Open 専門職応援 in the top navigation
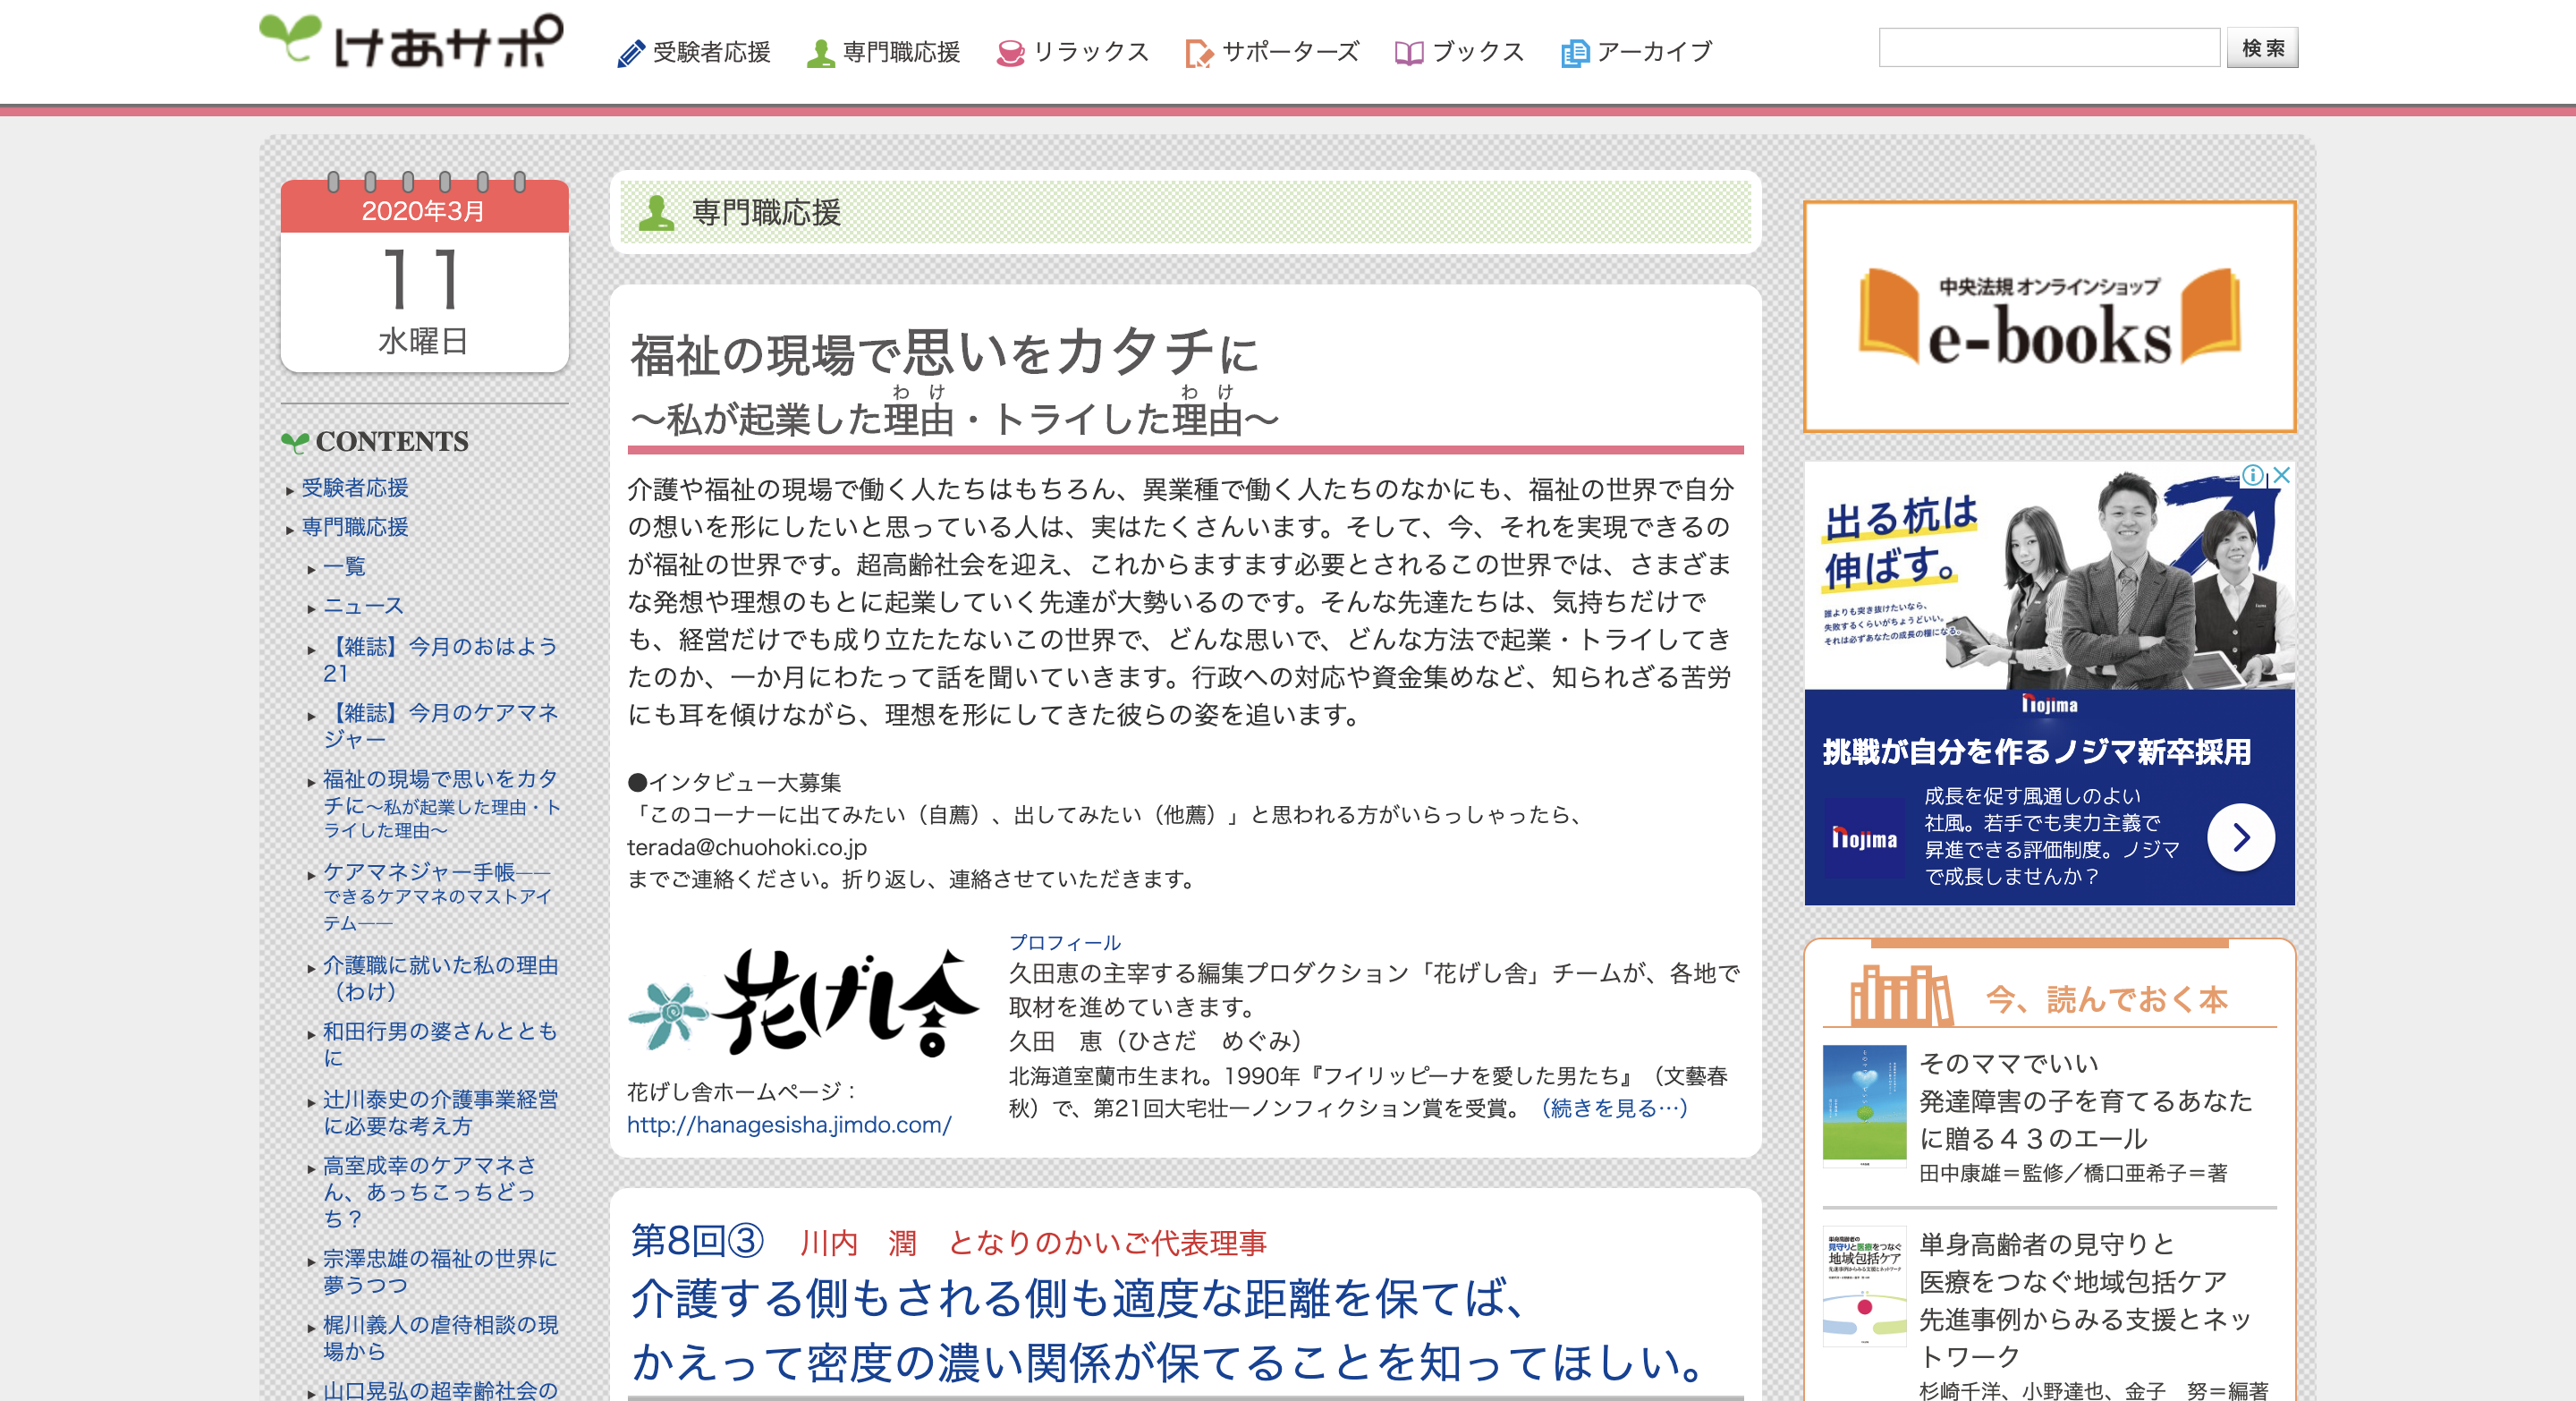The width and height of the screenshot is (2576, 1401). pos(901,52)
